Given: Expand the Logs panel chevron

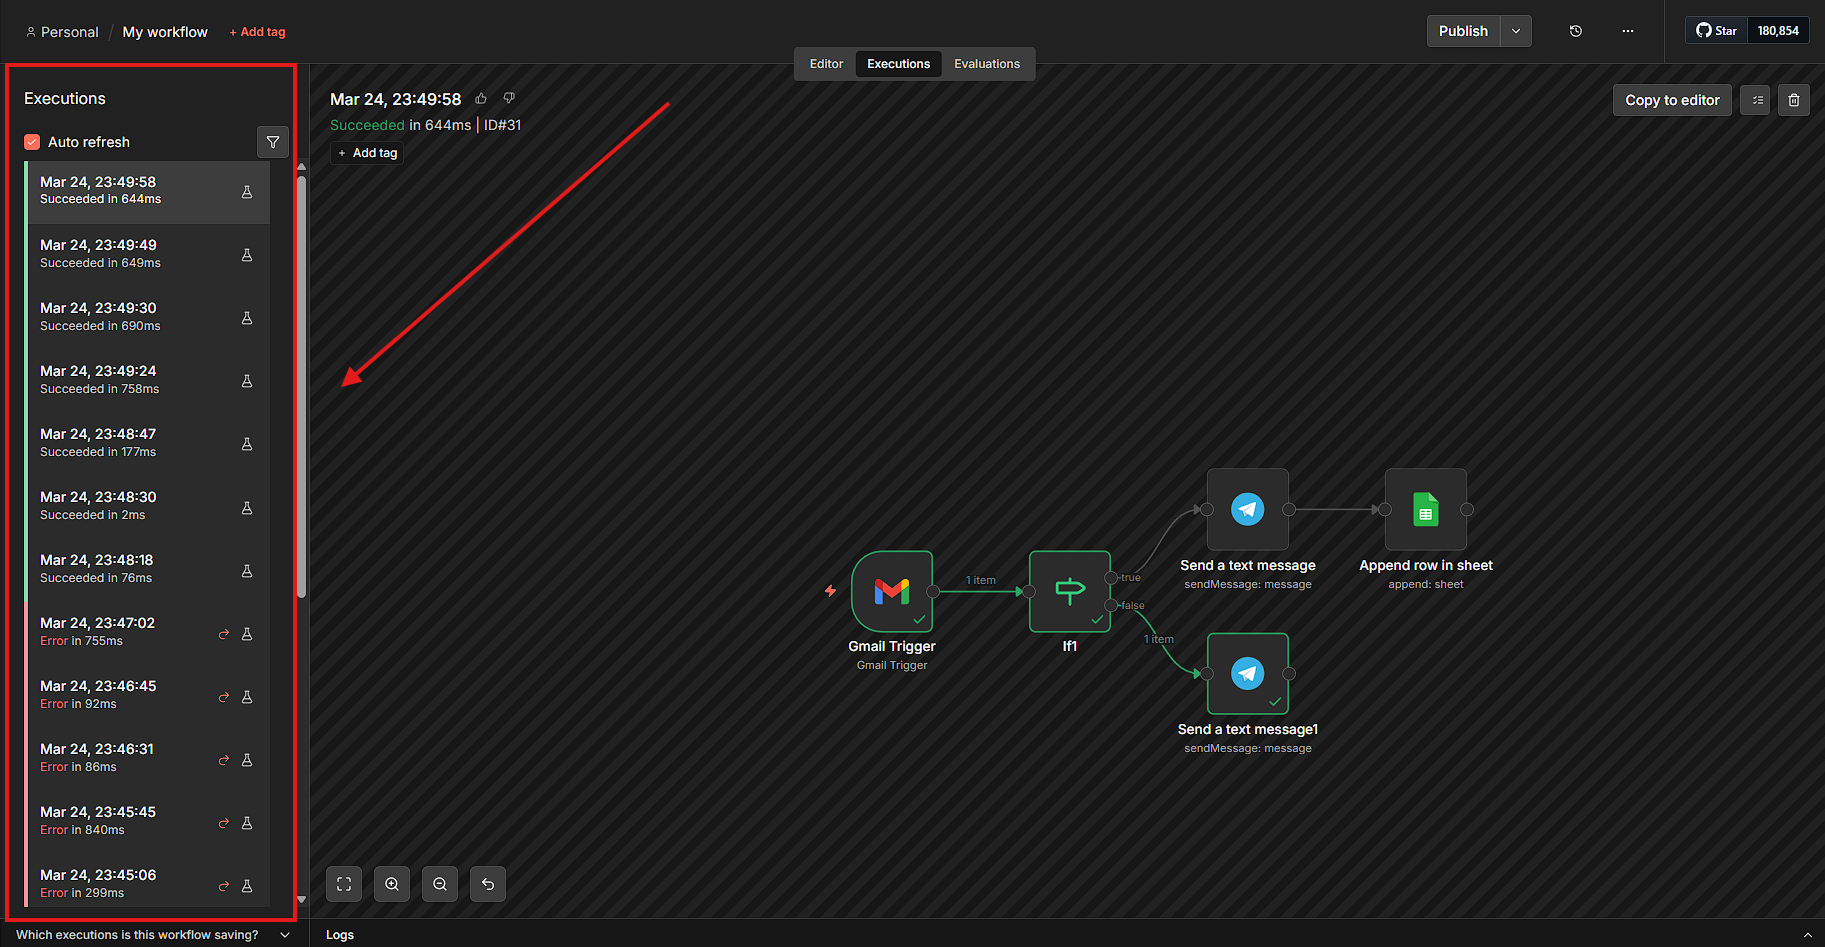Looking at the screenshot, I should point(1806,935).
